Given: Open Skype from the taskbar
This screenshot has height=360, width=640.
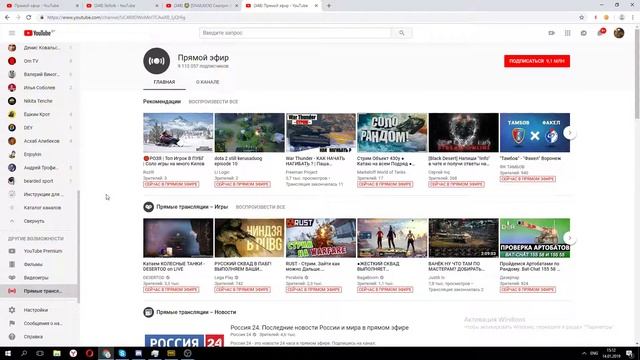Looking at the screenshot, I should pyautogui.click(x=122, y=353).
